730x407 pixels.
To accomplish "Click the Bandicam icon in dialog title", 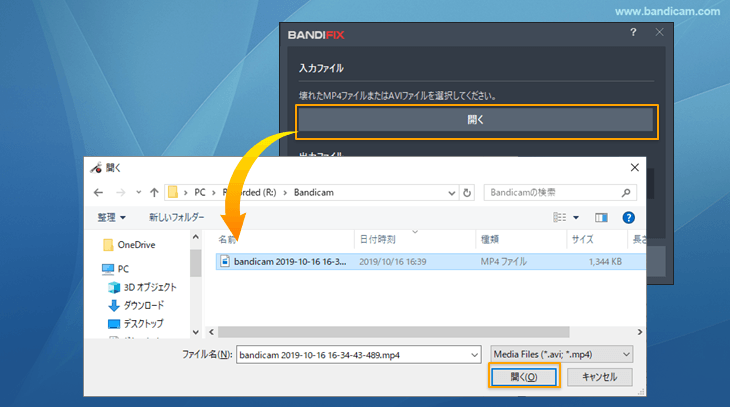I will (x=96, y=168).
